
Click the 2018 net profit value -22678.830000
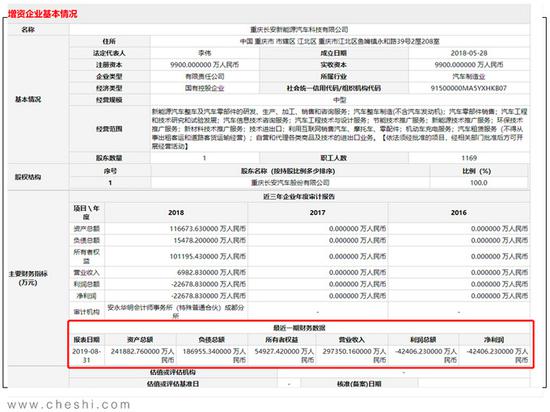(x=209, y=296)
